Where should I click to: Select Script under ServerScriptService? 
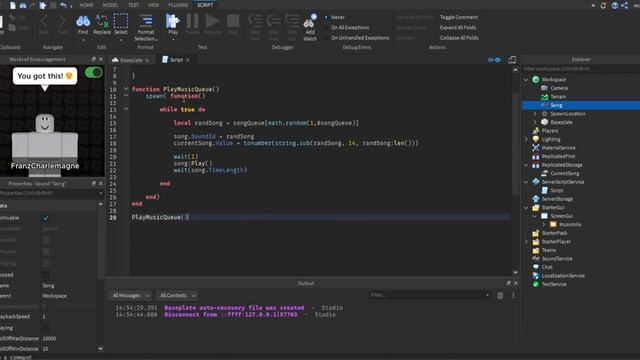pos(557,191)
